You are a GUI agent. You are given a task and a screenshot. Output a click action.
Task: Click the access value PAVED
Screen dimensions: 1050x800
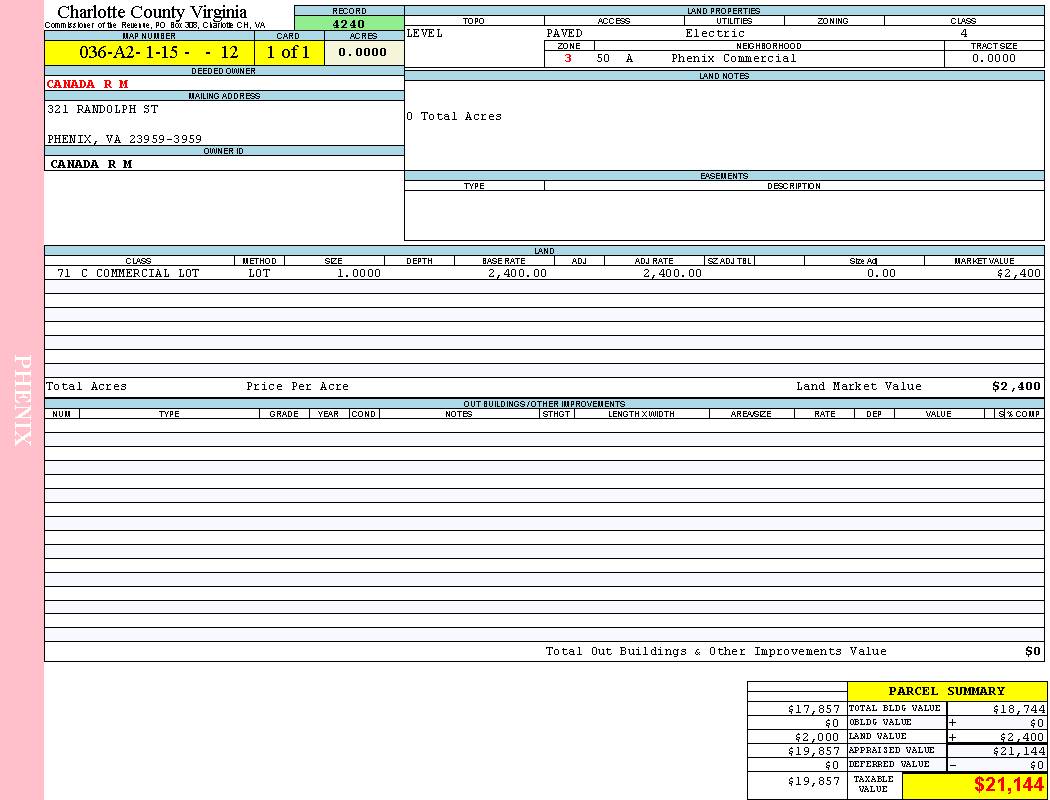coord(565,33)
